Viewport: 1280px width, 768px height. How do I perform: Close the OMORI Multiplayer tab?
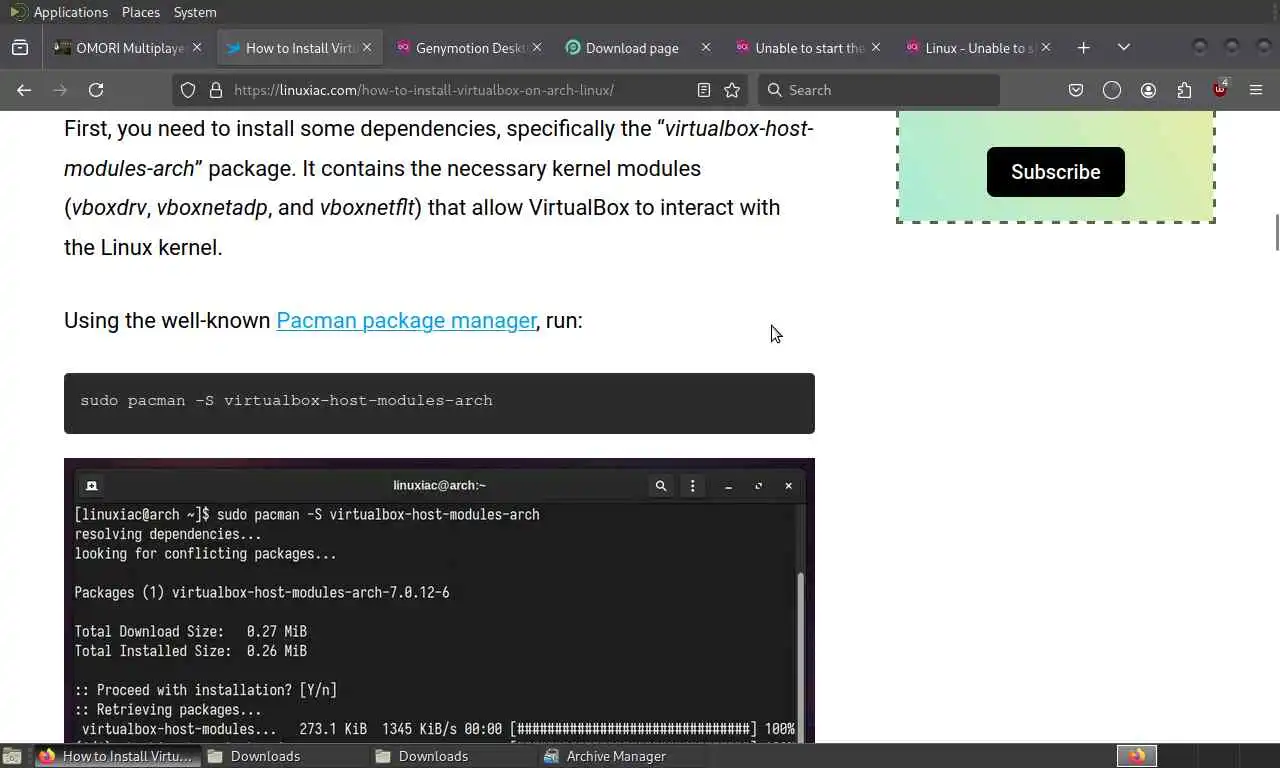click(x=197, y=47)
